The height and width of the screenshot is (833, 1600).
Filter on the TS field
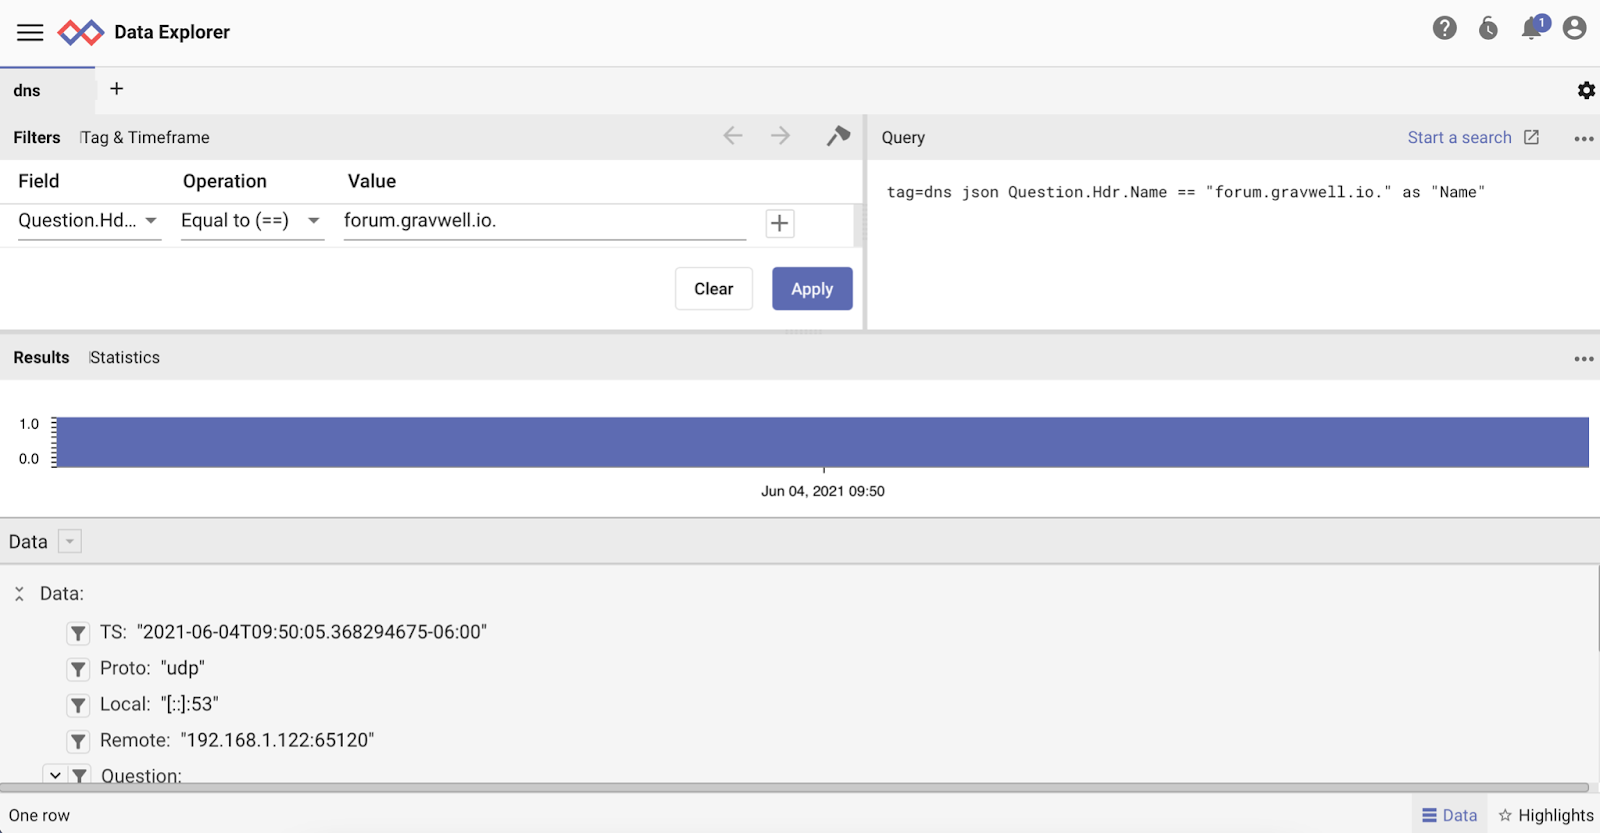(78, 633)
